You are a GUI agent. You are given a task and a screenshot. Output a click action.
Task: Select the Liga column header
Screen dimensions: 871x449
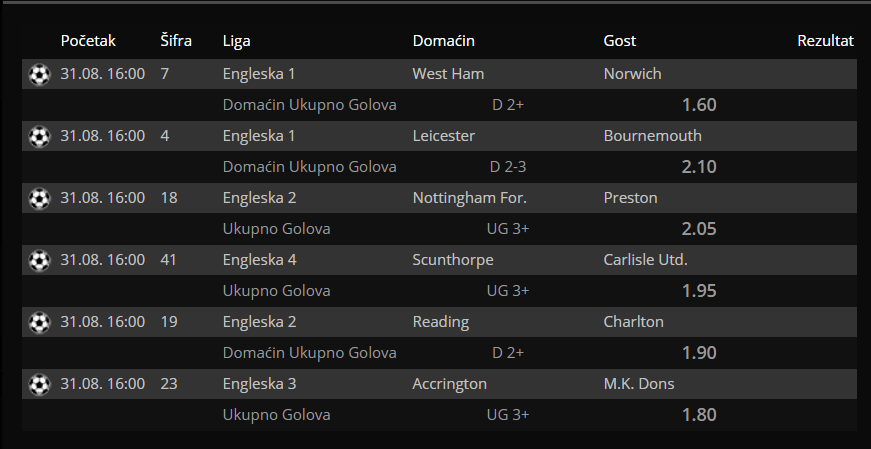point(237,41)
